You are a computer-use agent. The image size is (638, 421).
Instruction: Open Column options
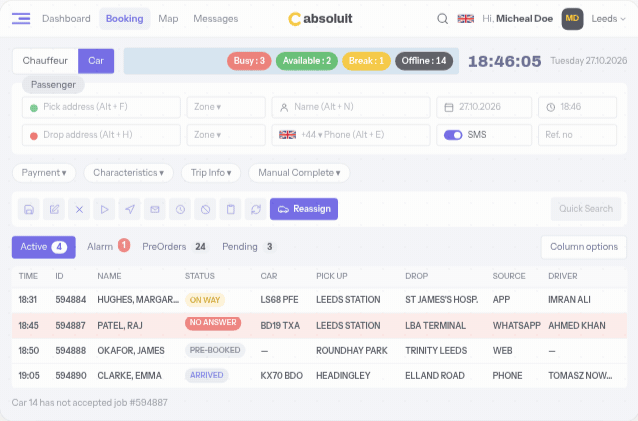583,247
